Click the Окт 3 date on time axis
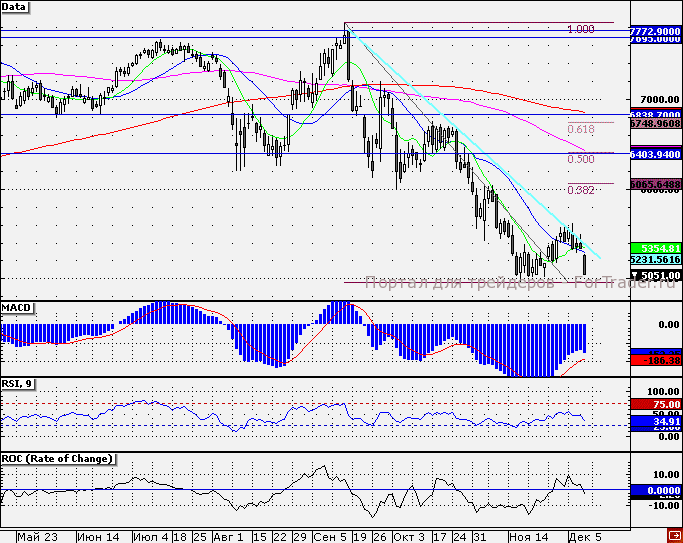683x543 pixels. click(x=408, y=536)
